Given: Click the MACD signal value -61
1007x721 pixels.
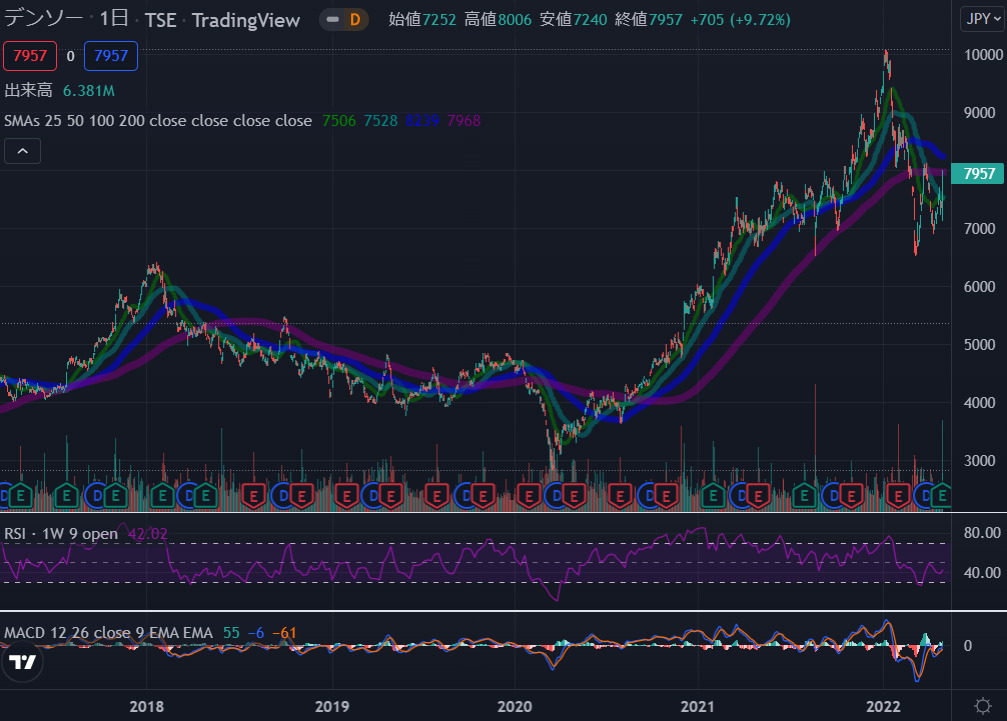Looking at the screenshot, I should click(285, 633).
